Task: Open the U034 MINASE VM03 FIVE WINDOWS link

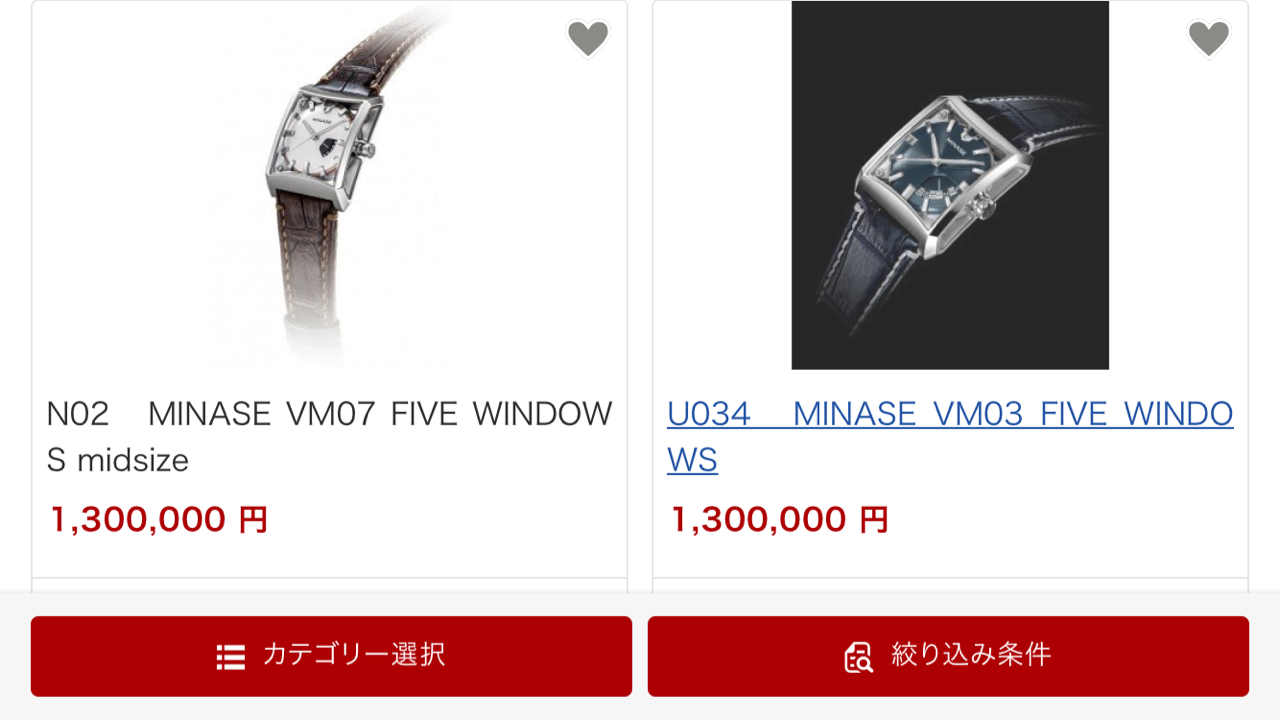Action: (950, 437)
